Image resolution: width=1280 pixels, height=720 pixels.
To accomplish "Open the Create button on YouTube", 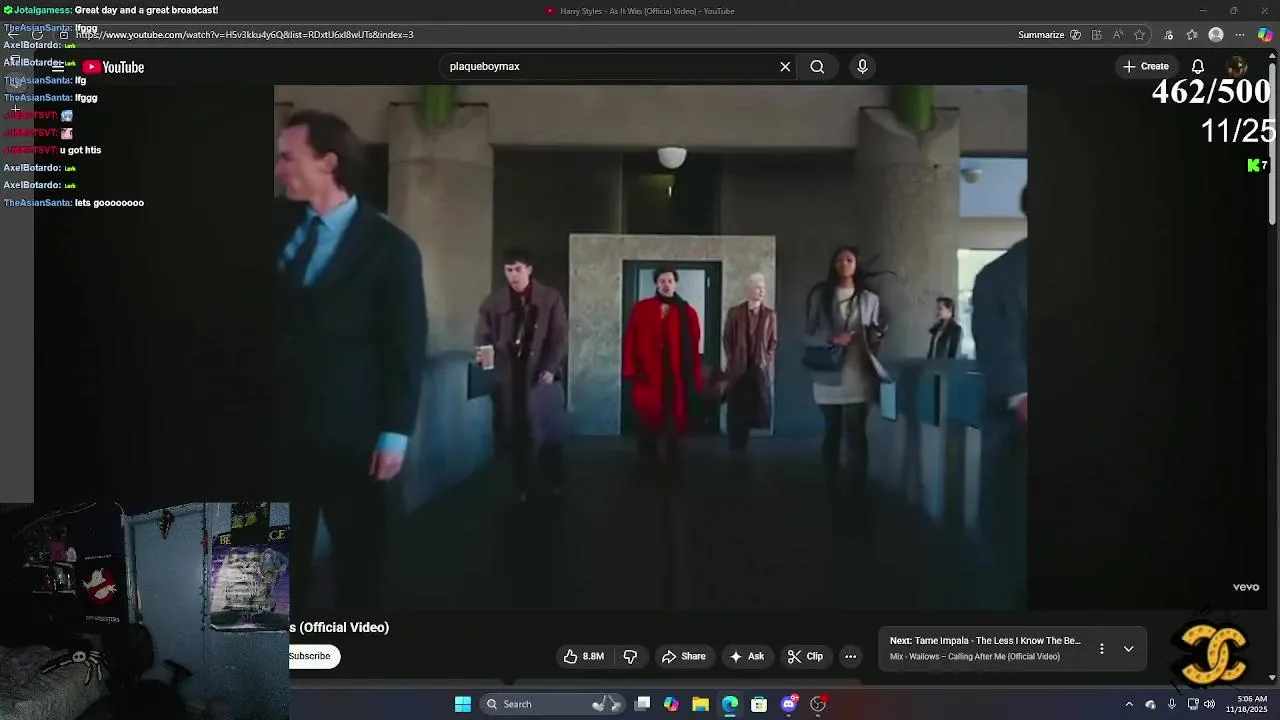I will [1145, 67].
